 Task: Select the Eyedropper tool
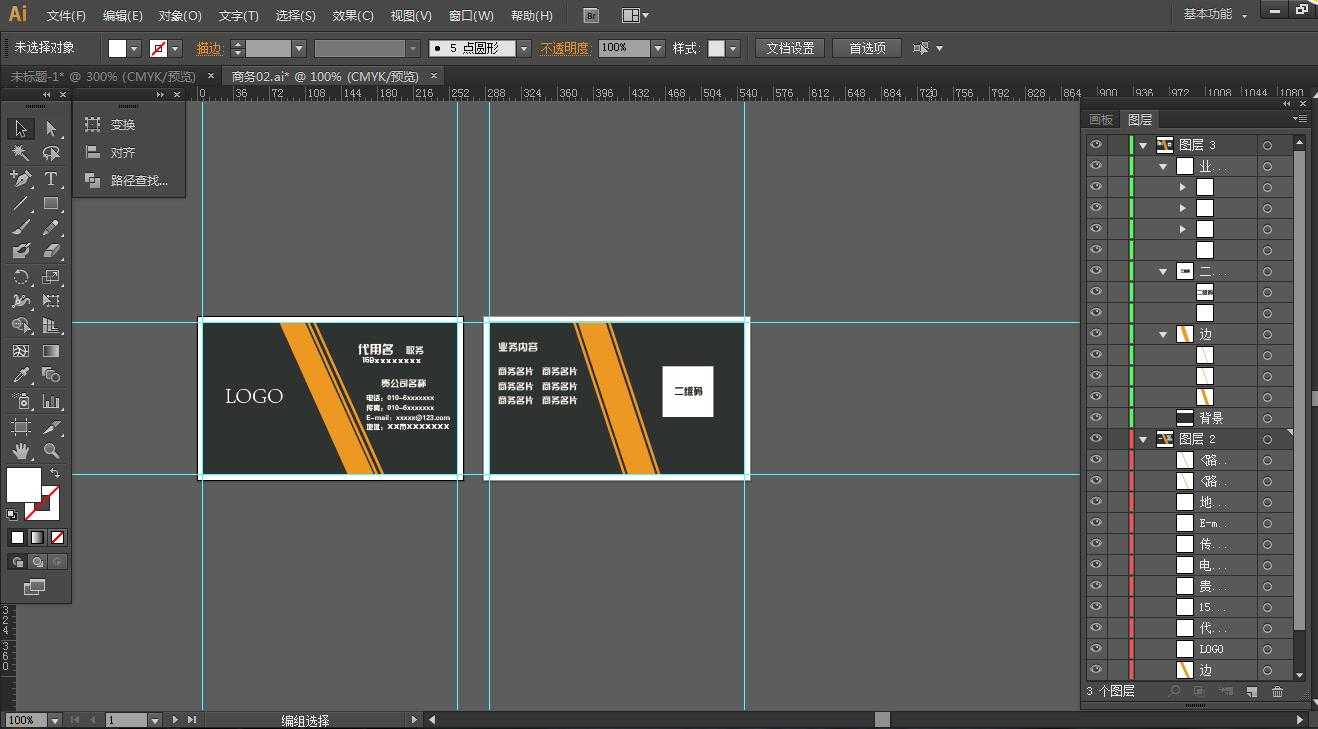tap(21, 376)
